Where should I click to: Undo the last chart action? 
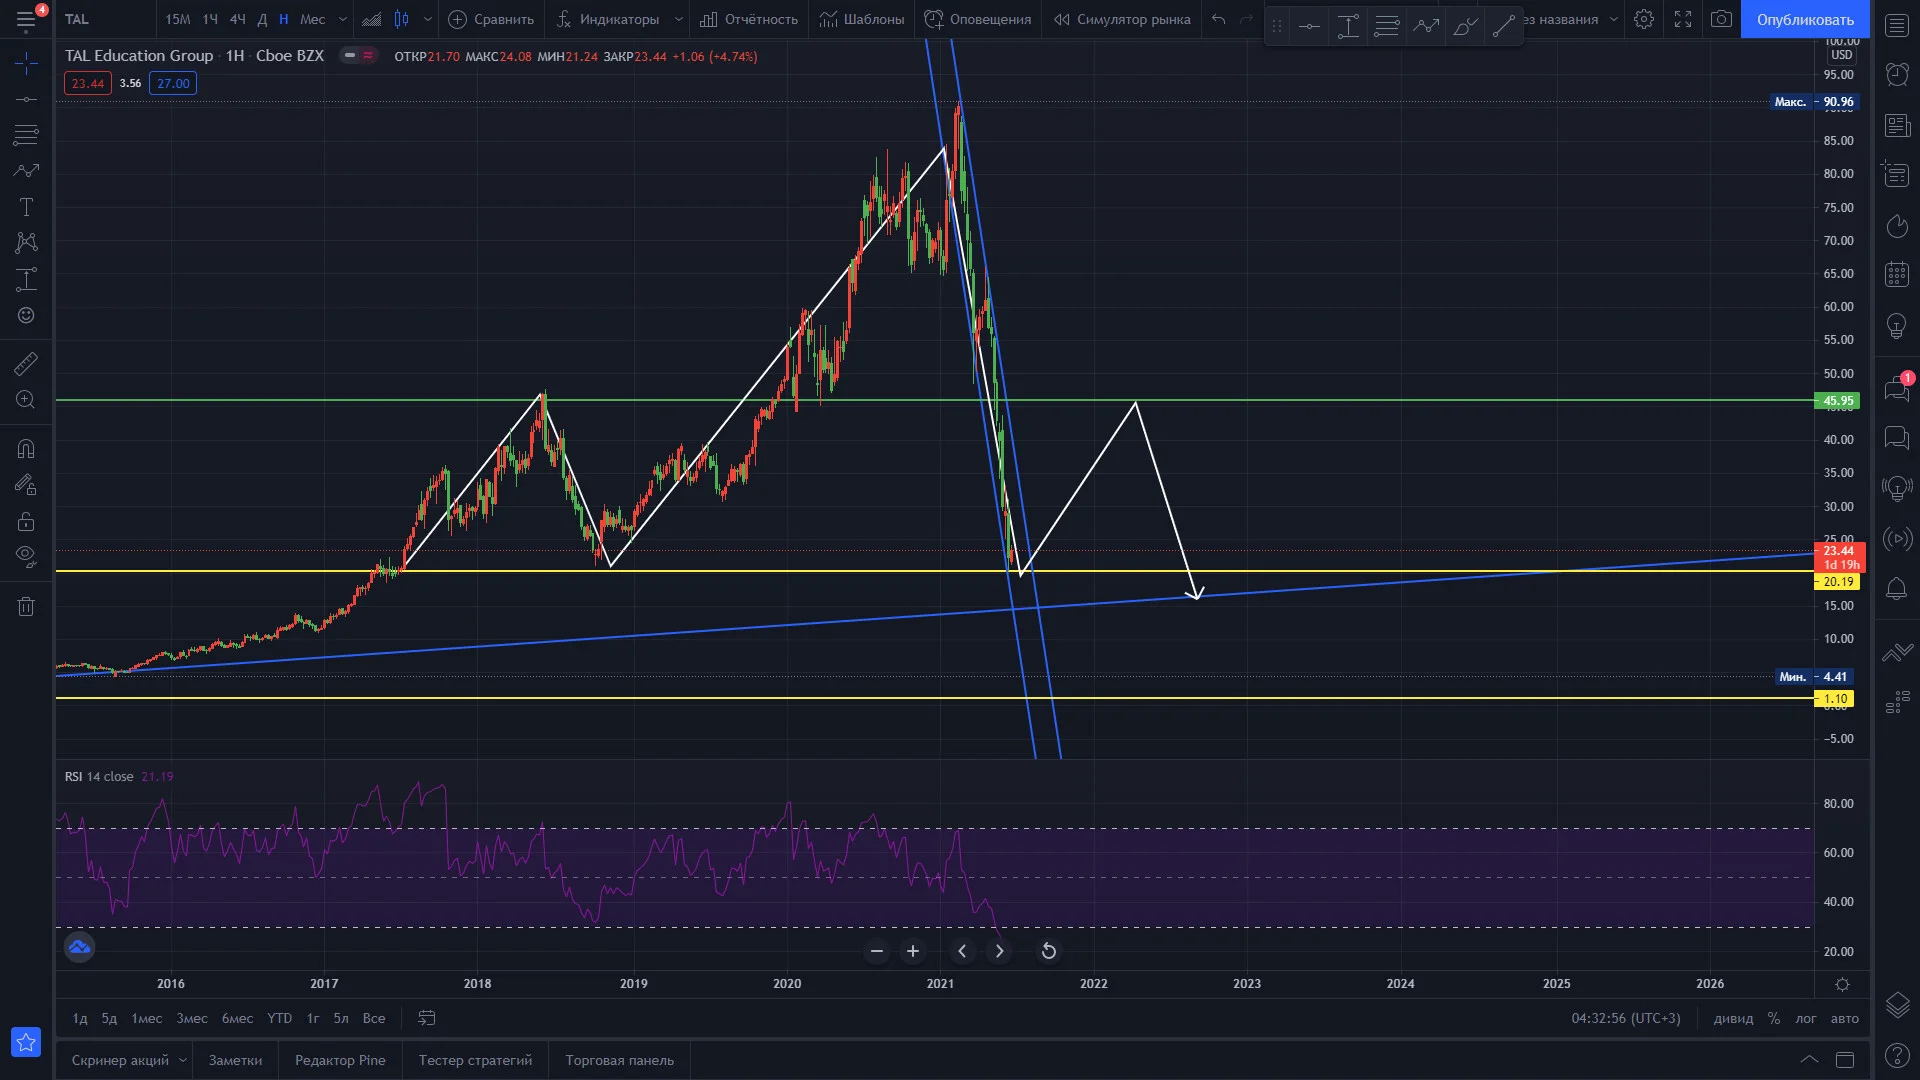click(1218, 19)
